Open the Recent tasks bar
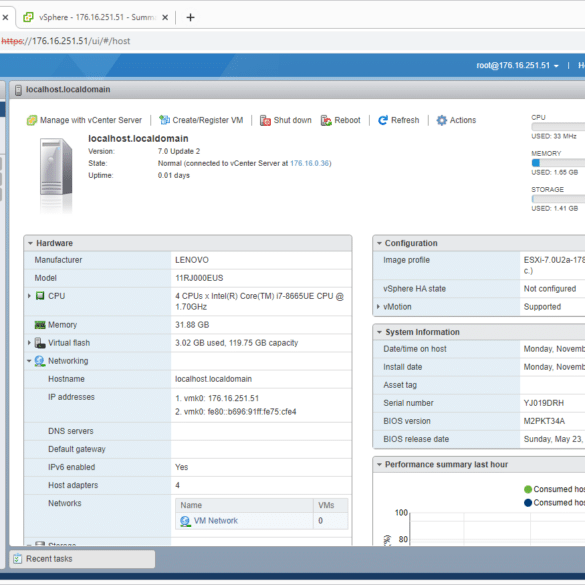Image resolution: width=585 pixels, height=585 pixels. pos(82,559)
